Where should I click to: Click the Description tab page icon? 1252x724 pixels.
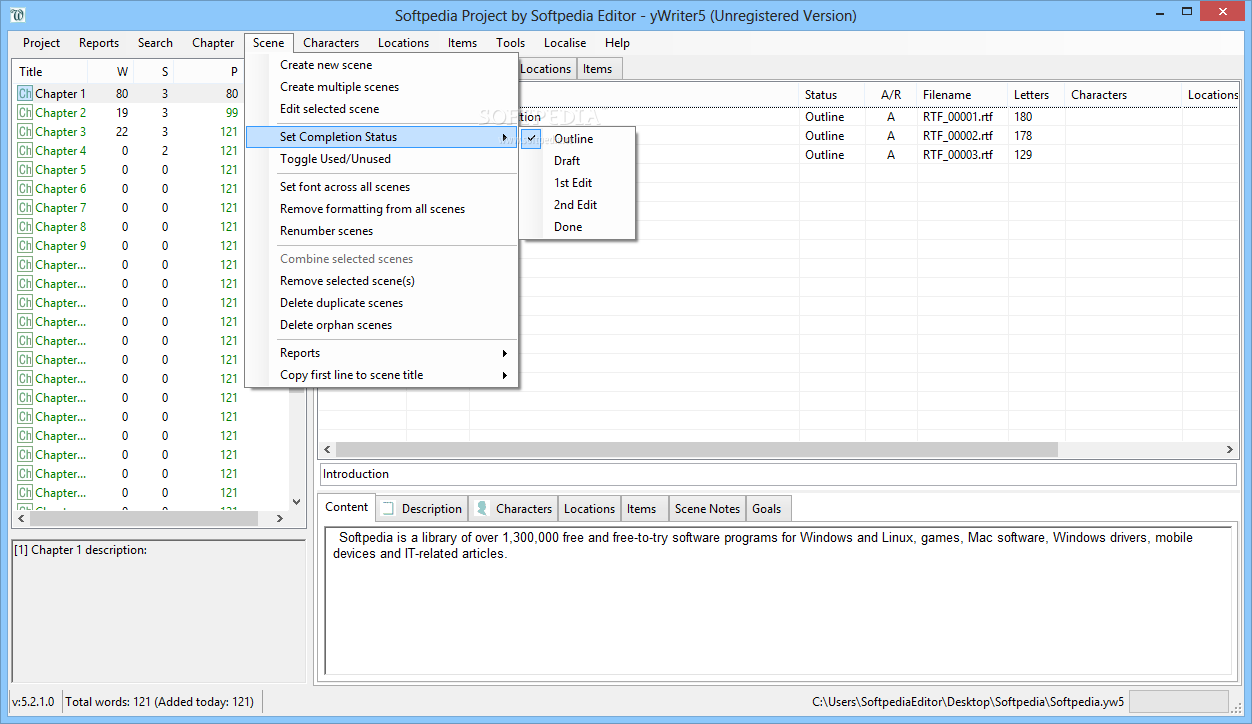388,509
